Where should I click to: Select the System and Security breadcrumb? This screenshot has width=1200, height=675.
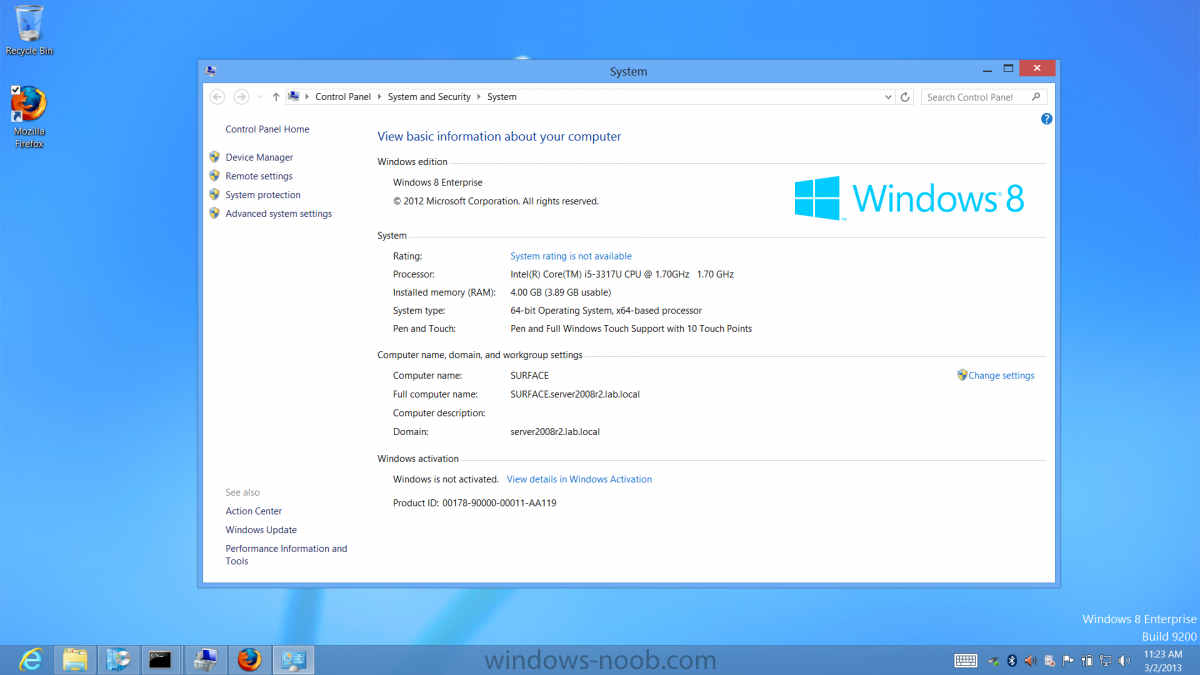429,97
